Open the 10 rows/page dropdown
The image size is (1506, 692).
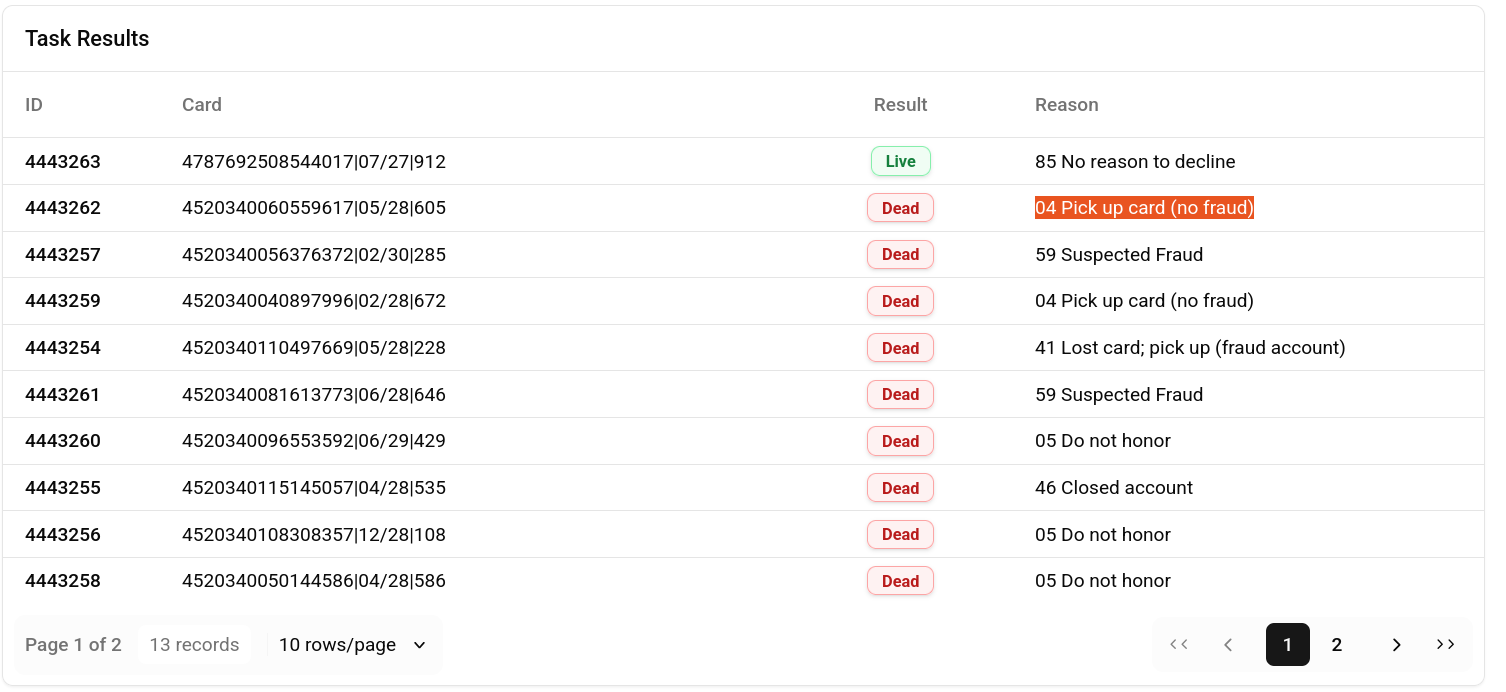[x=352, y=645]
